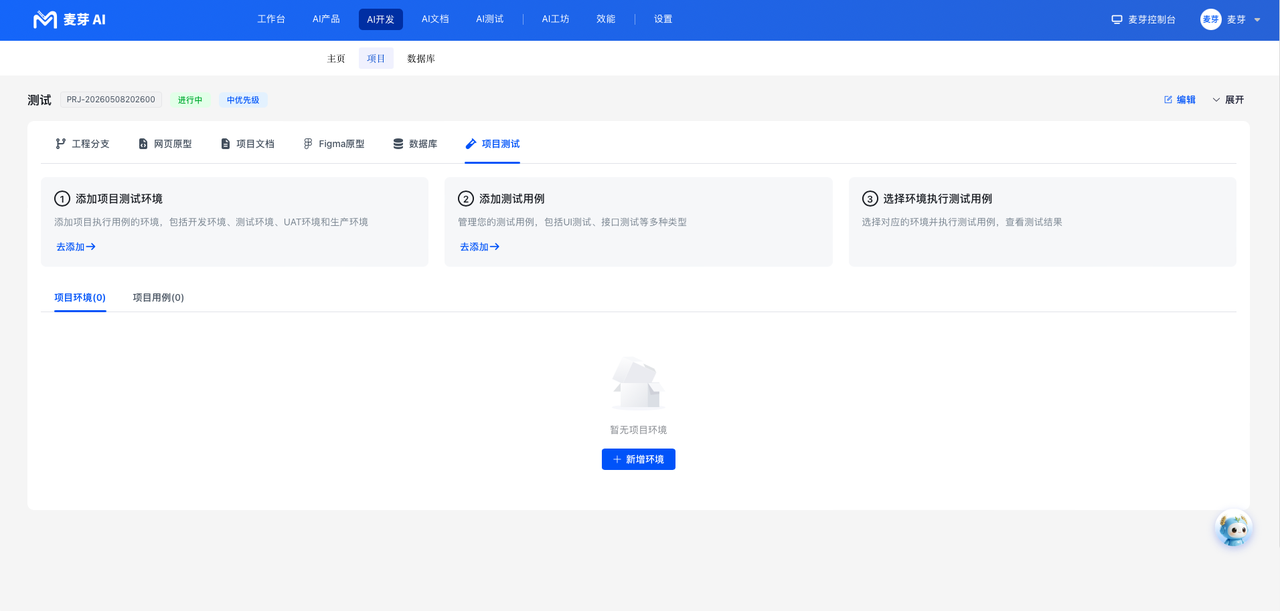
Task: Switch to 项目文档 tab
Action: 247,144
